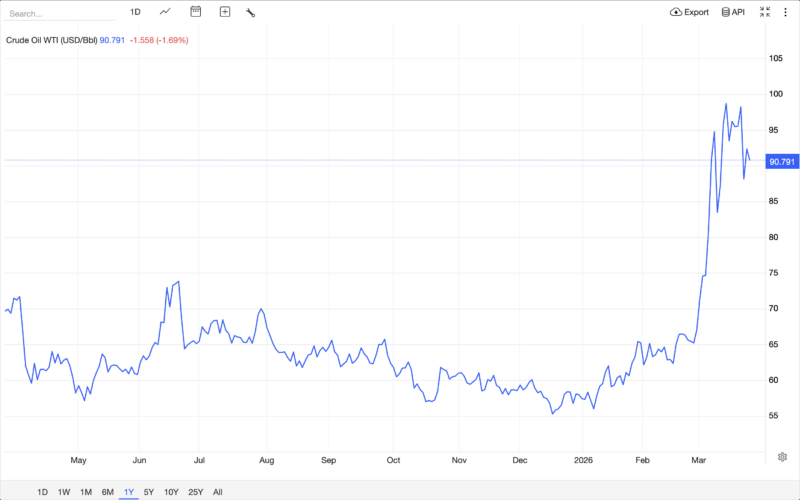Click the 105 y-axis label

776,58
